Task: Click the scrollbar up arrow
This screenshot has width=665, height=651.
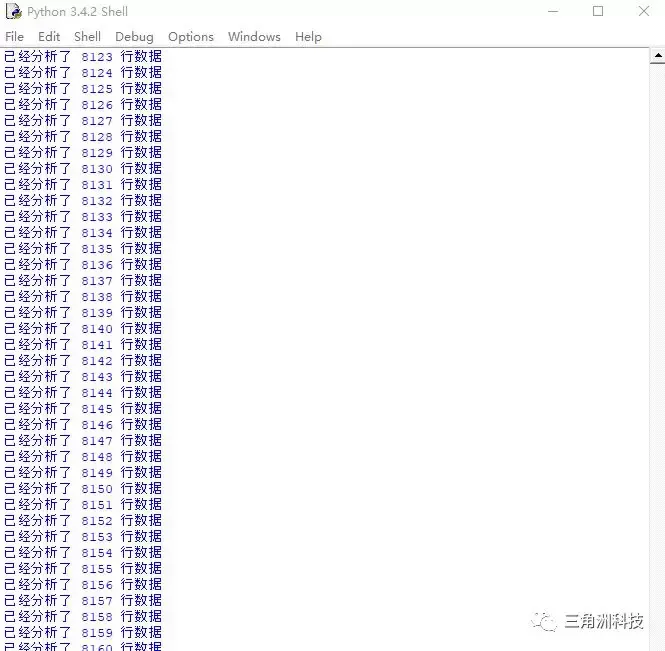Action: [657, 56]
